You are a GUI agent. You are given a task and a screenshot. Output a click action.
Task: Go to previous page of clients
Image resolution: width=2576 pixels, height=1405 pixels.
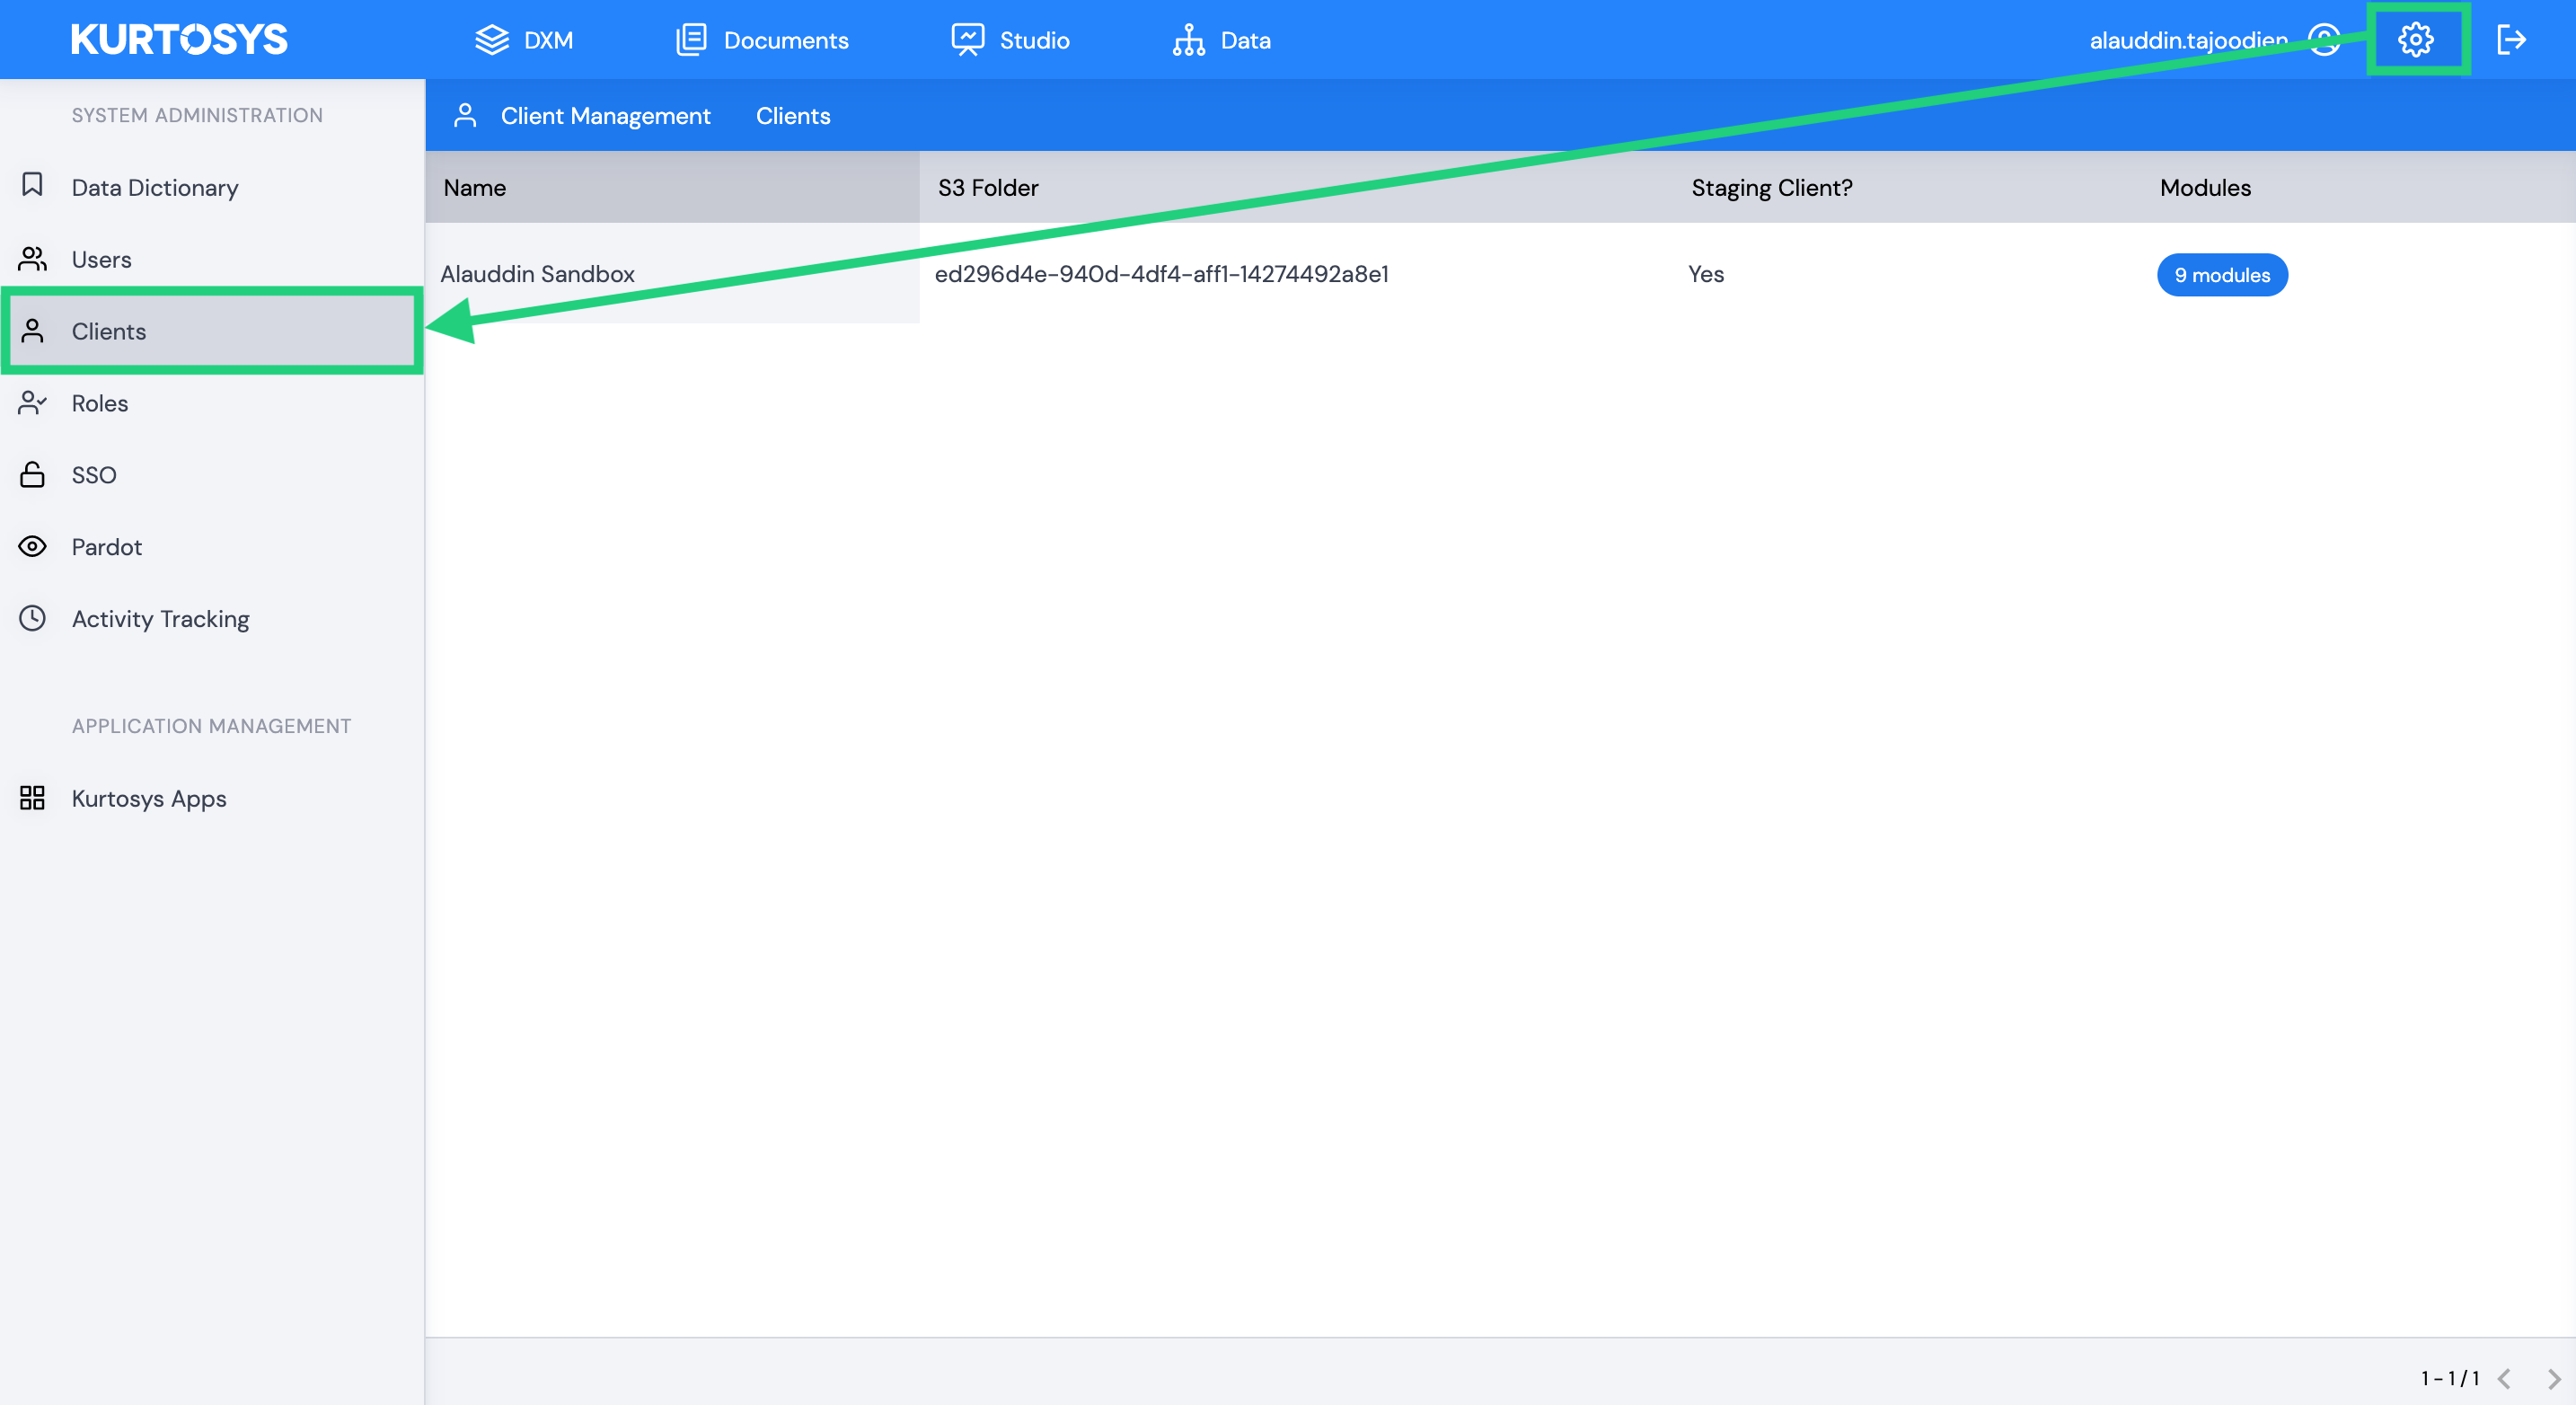click(2505, 1379)
